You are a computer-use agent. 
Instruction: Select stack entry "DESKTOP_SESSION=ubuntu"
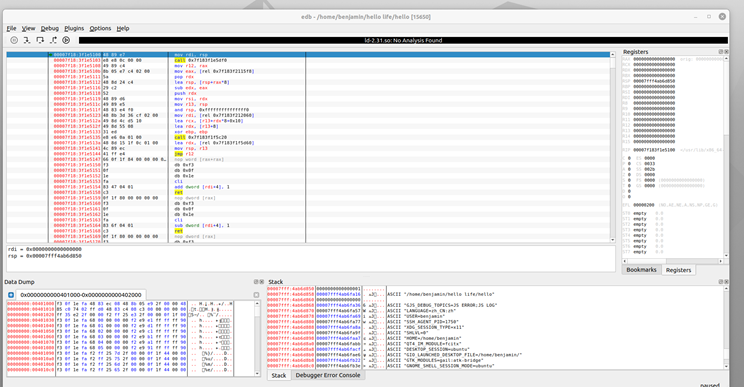click(495, 350)
